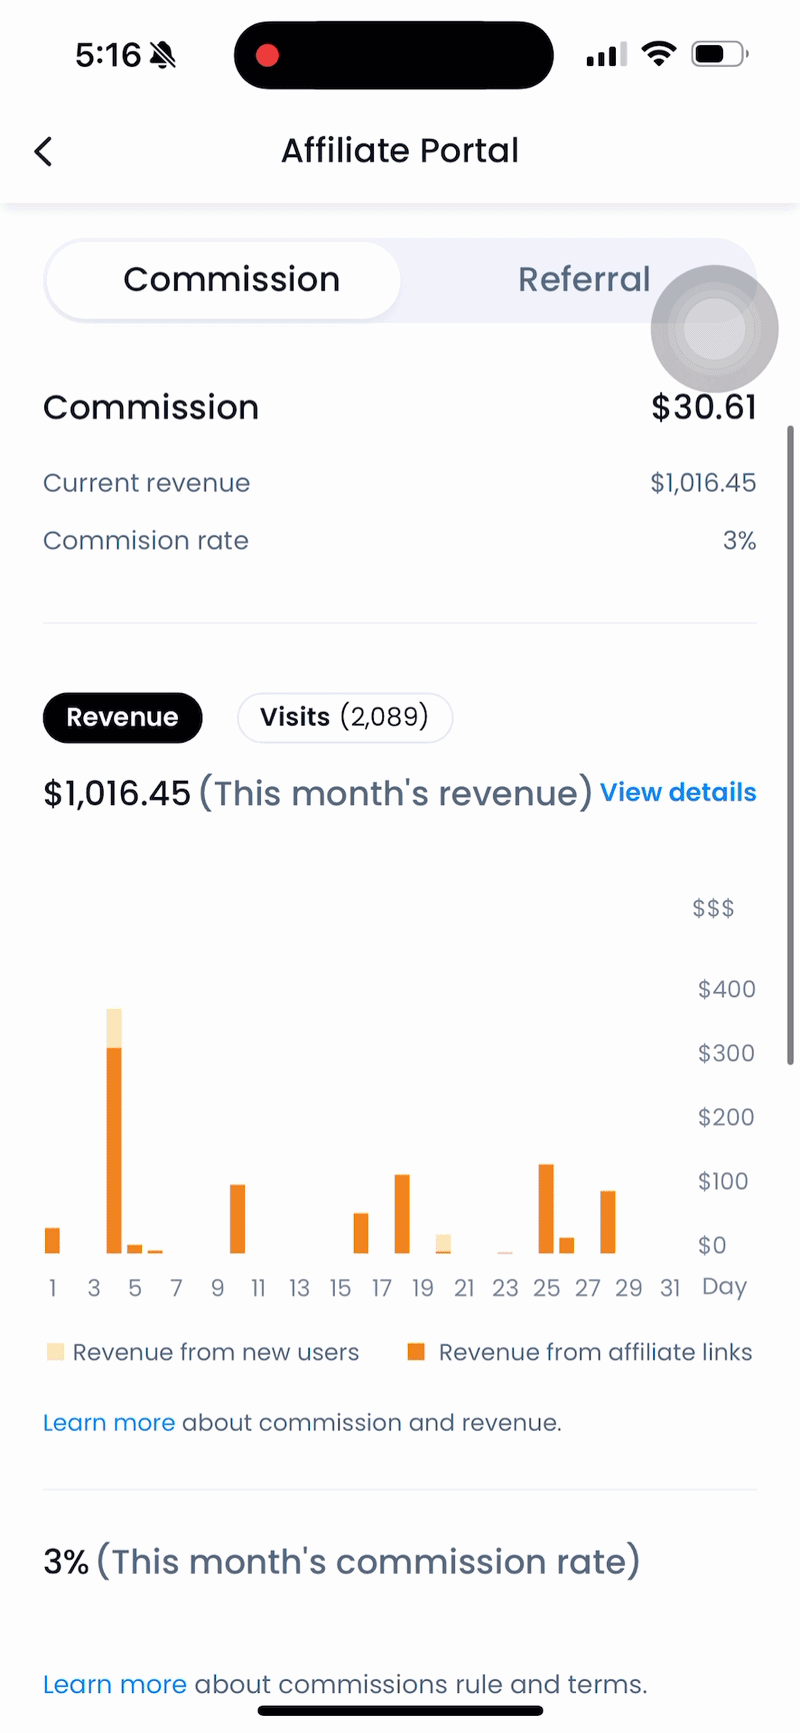The height and width of the screenshot is (1733, 800).
Task: Tap the Revenue from affiliate links legend swatch
Action: coord(416,1352)
